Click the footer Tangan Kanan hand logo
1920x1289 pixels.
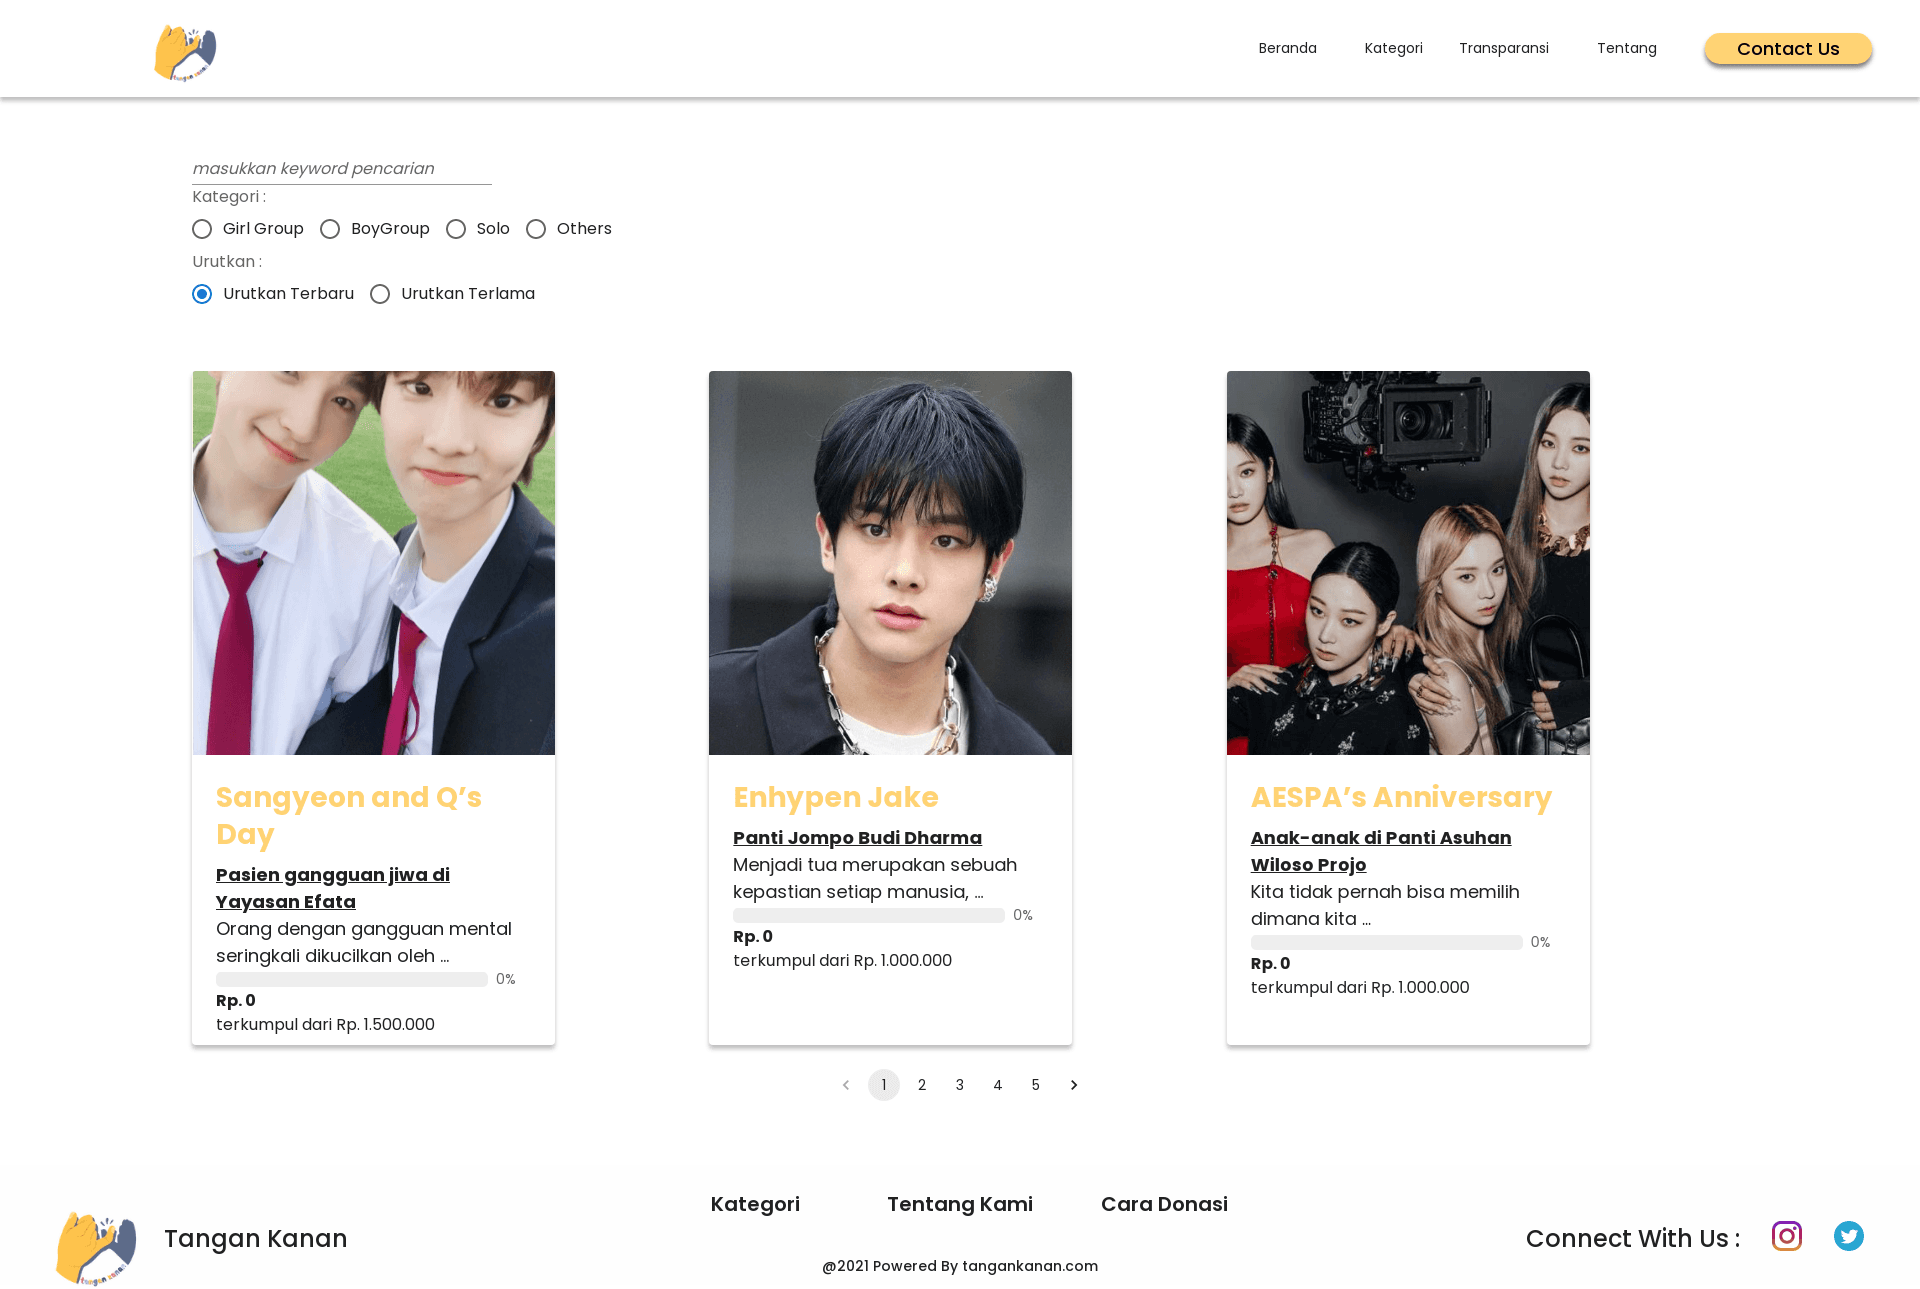tap(96, 1248)
